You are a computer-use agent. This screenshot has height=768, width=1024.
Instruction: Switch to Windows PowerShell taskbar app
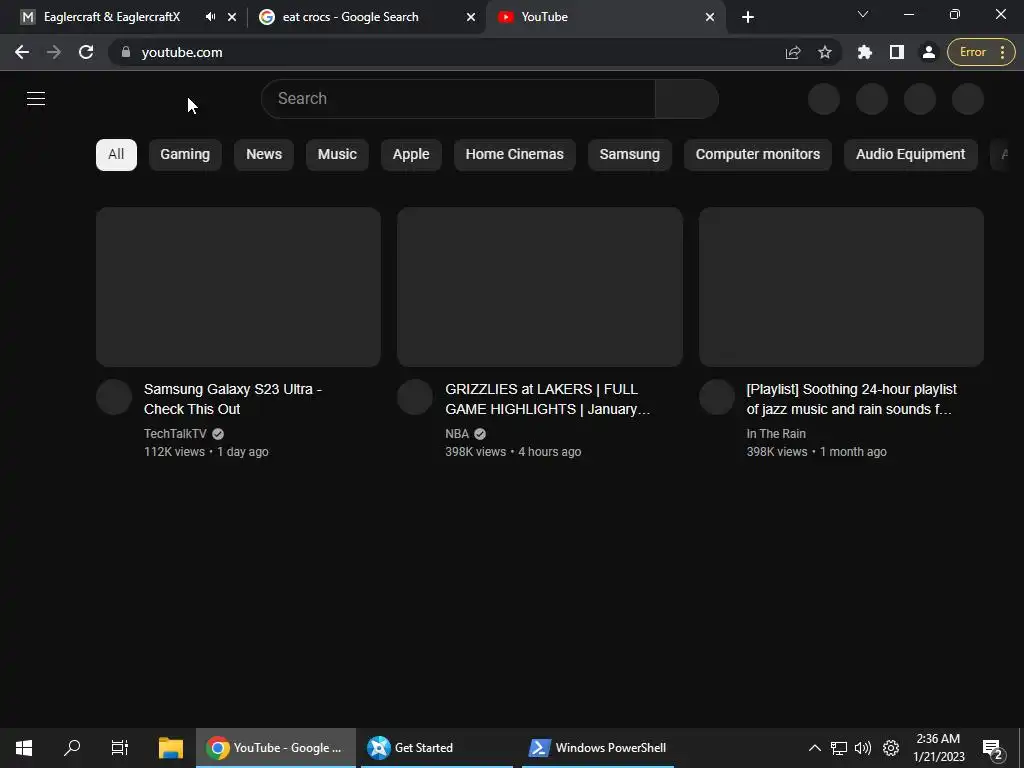tap(598, 748)
